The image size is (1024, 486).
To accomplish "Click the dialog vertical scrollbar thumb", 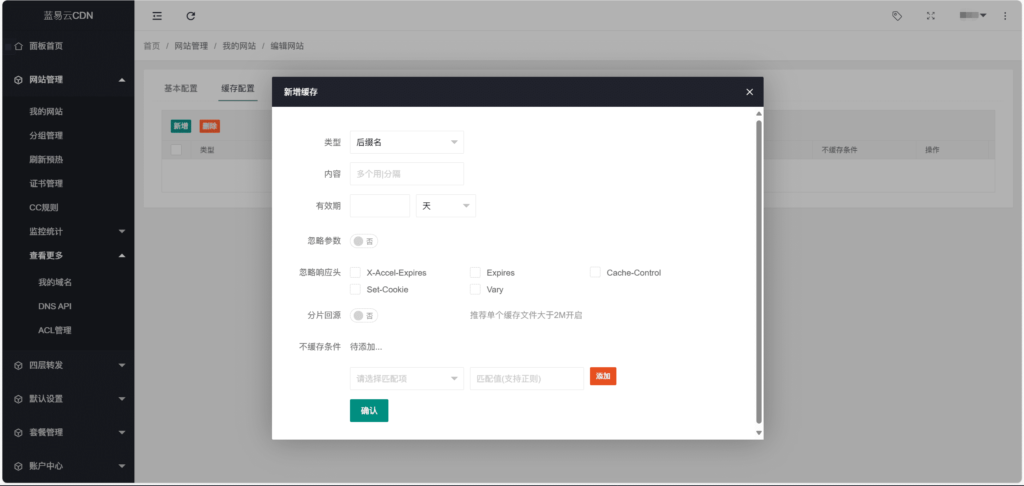I will pos(758,271).
